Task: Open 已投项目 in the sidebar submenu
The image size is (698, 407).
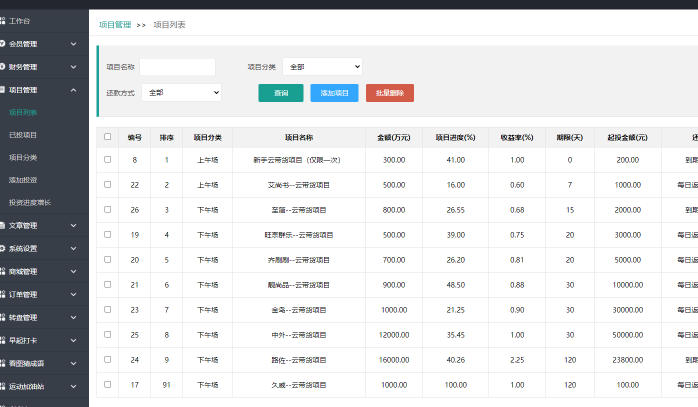Action: pos(23,135)
